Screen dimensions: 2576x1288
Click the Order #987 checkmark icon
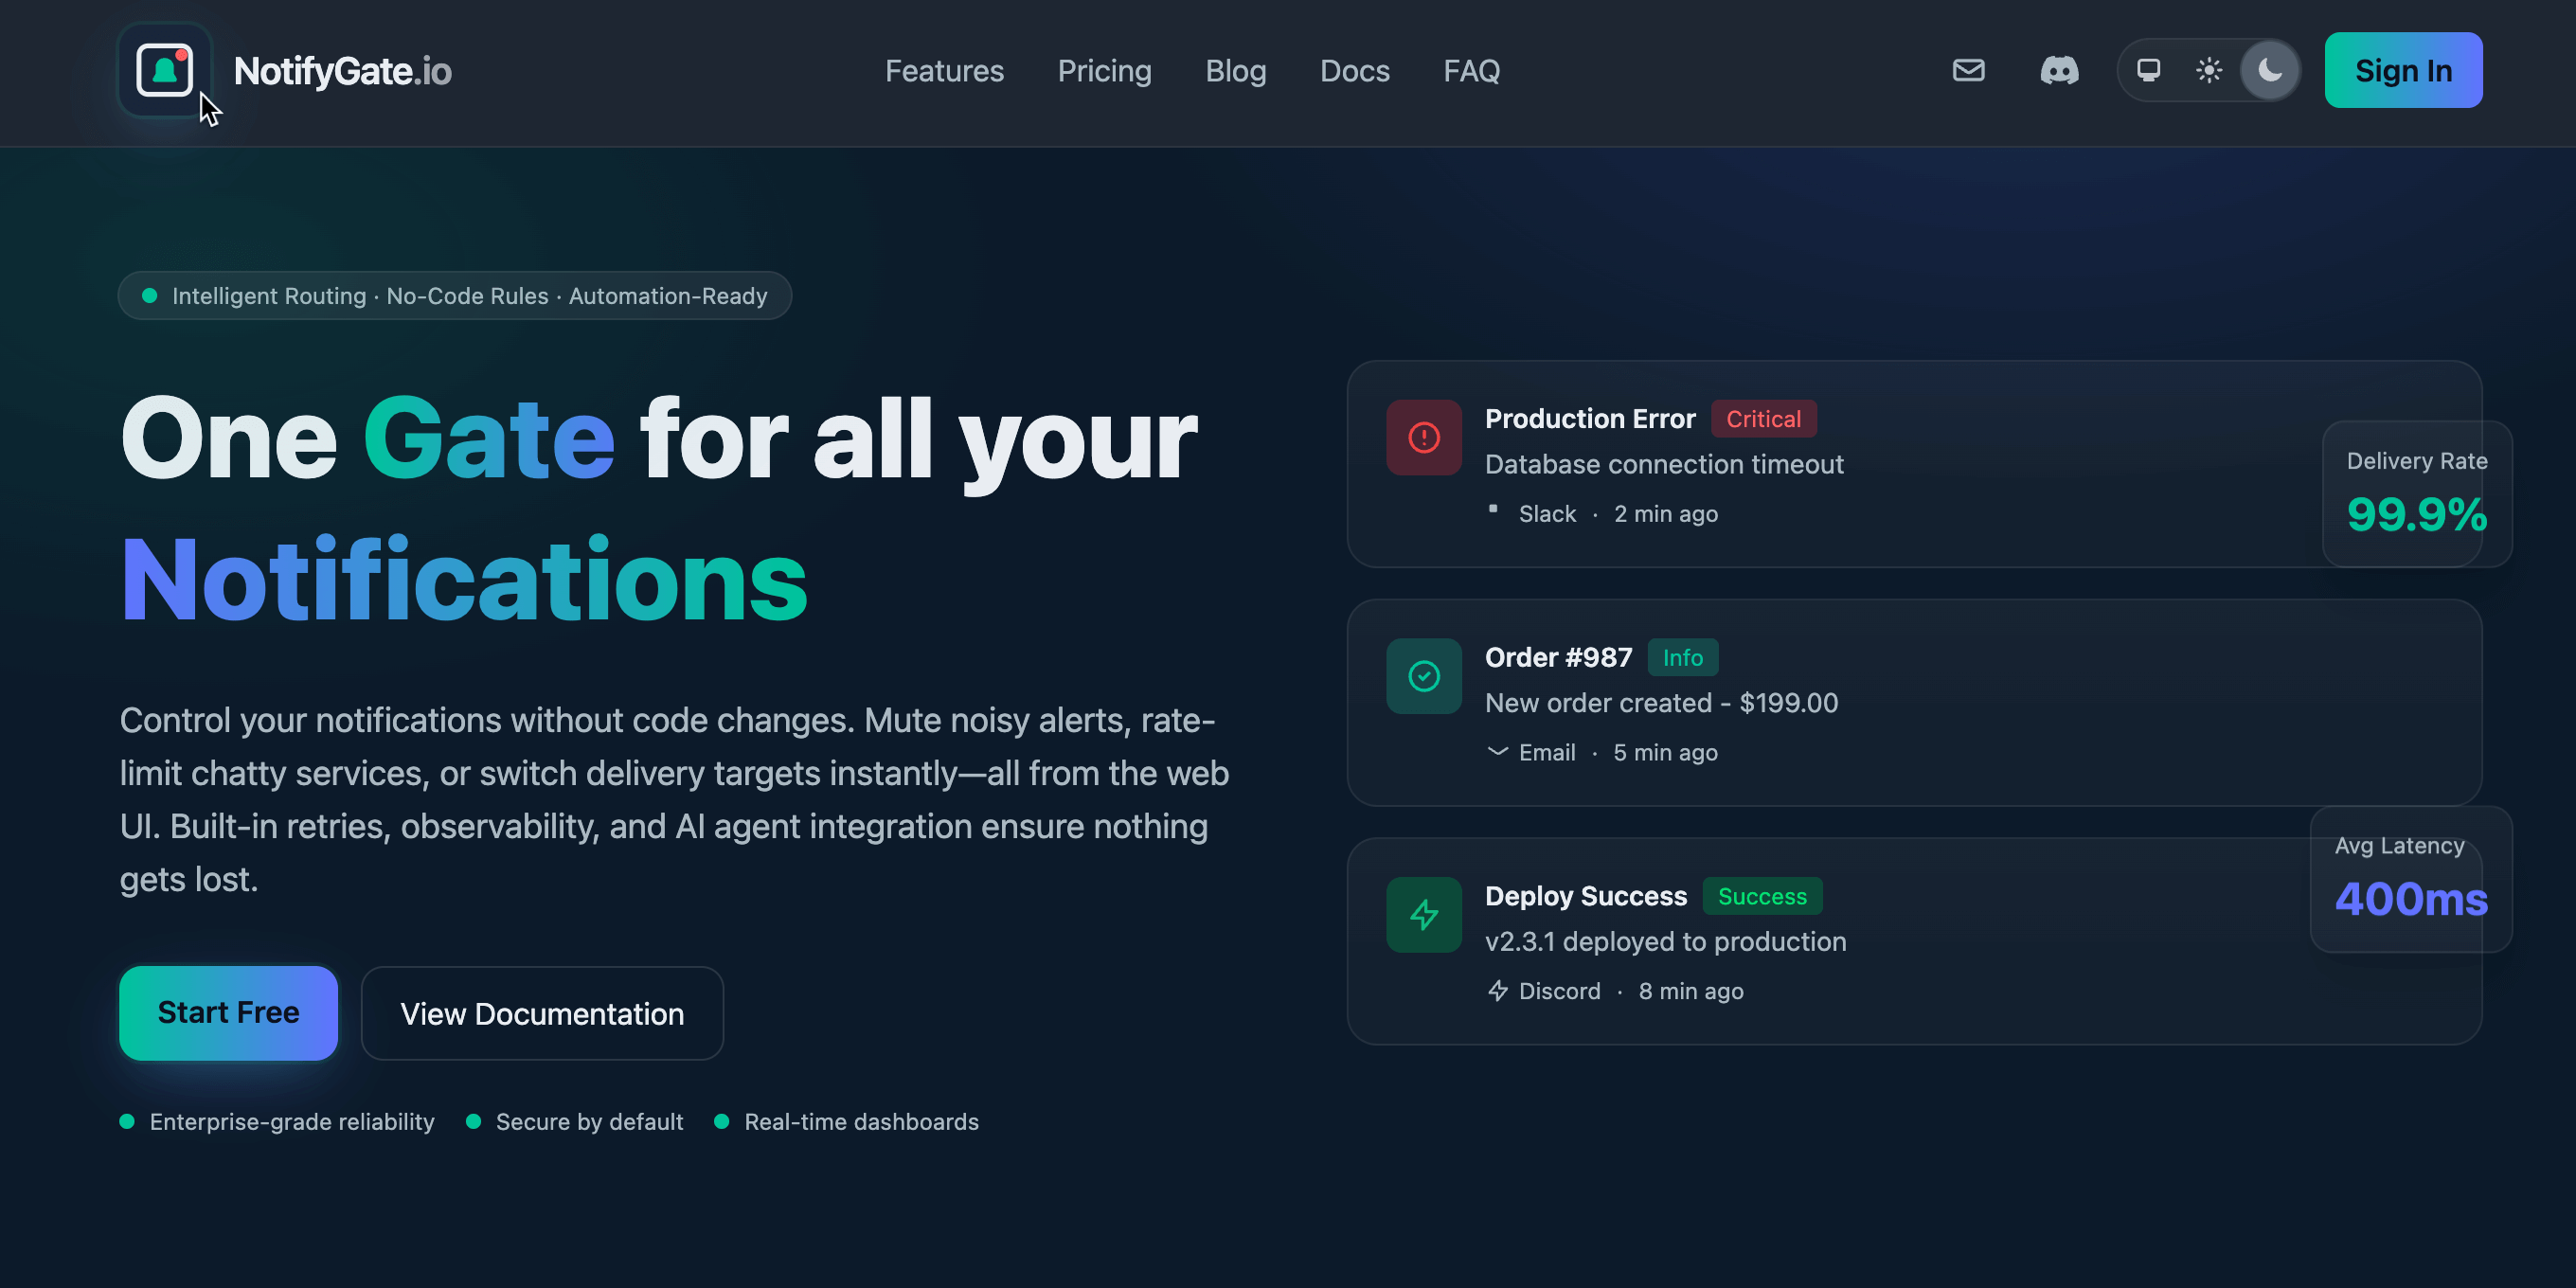pos(1423,676)
